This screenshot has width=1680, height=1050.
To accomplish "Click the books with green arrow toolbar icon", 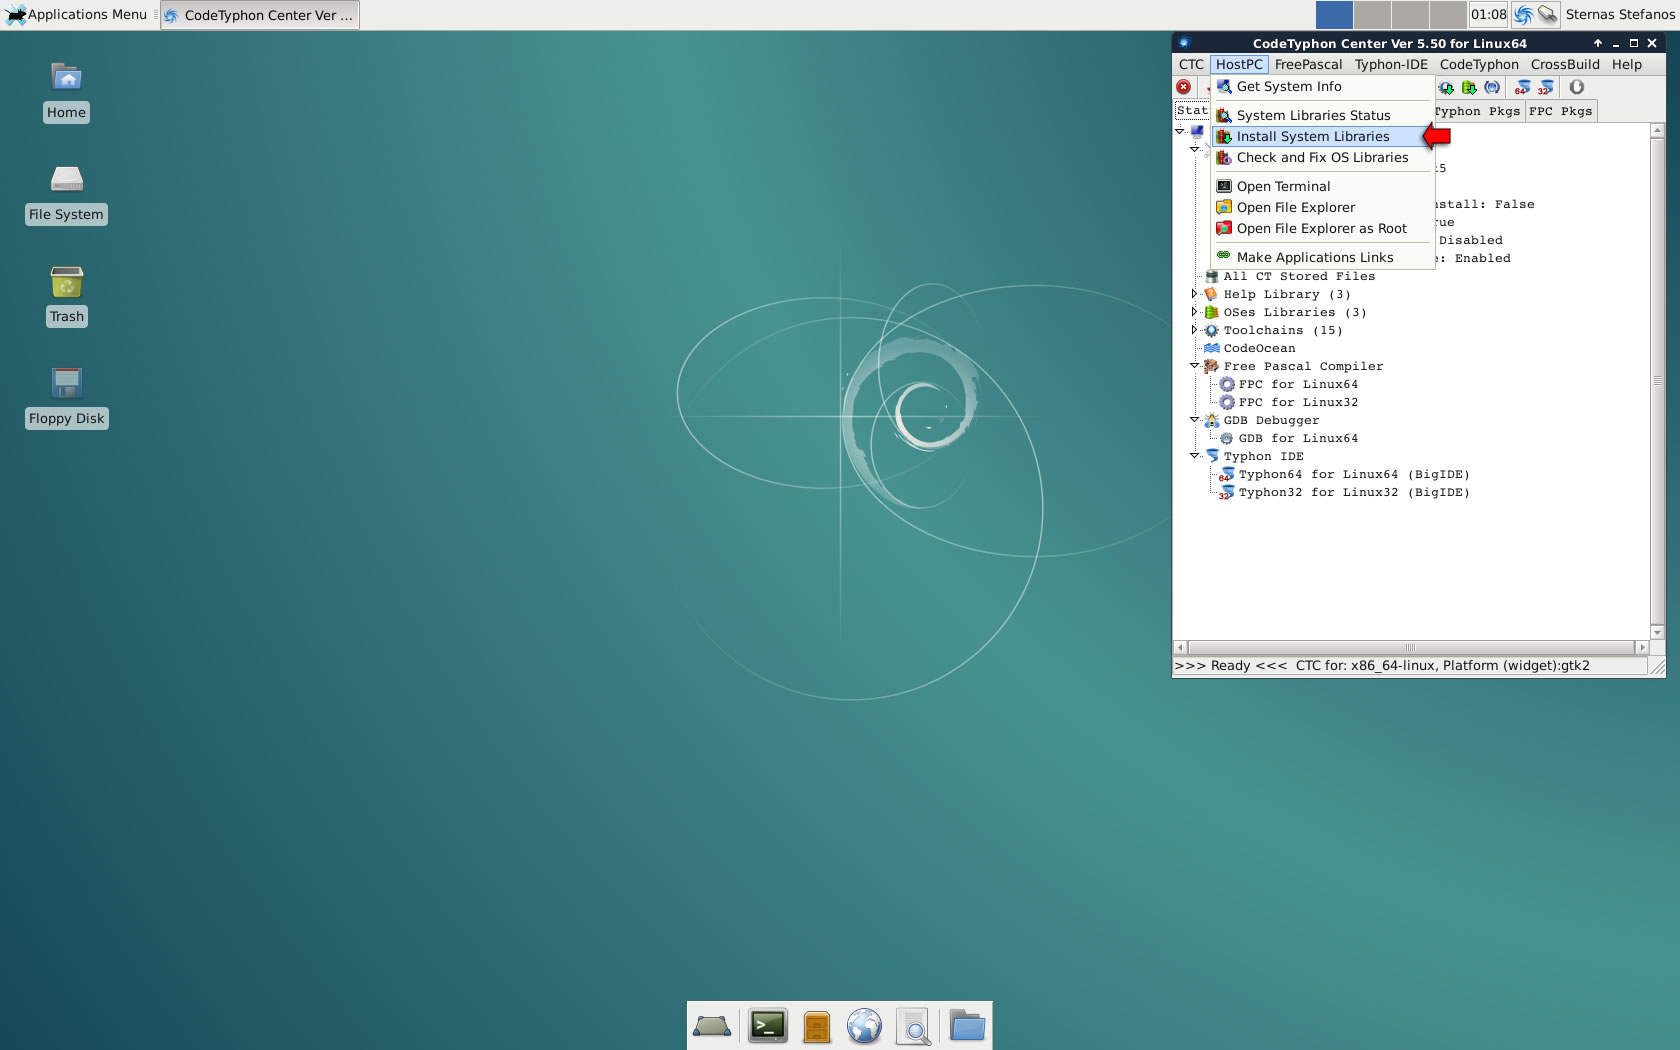I will coord(1469,87).
